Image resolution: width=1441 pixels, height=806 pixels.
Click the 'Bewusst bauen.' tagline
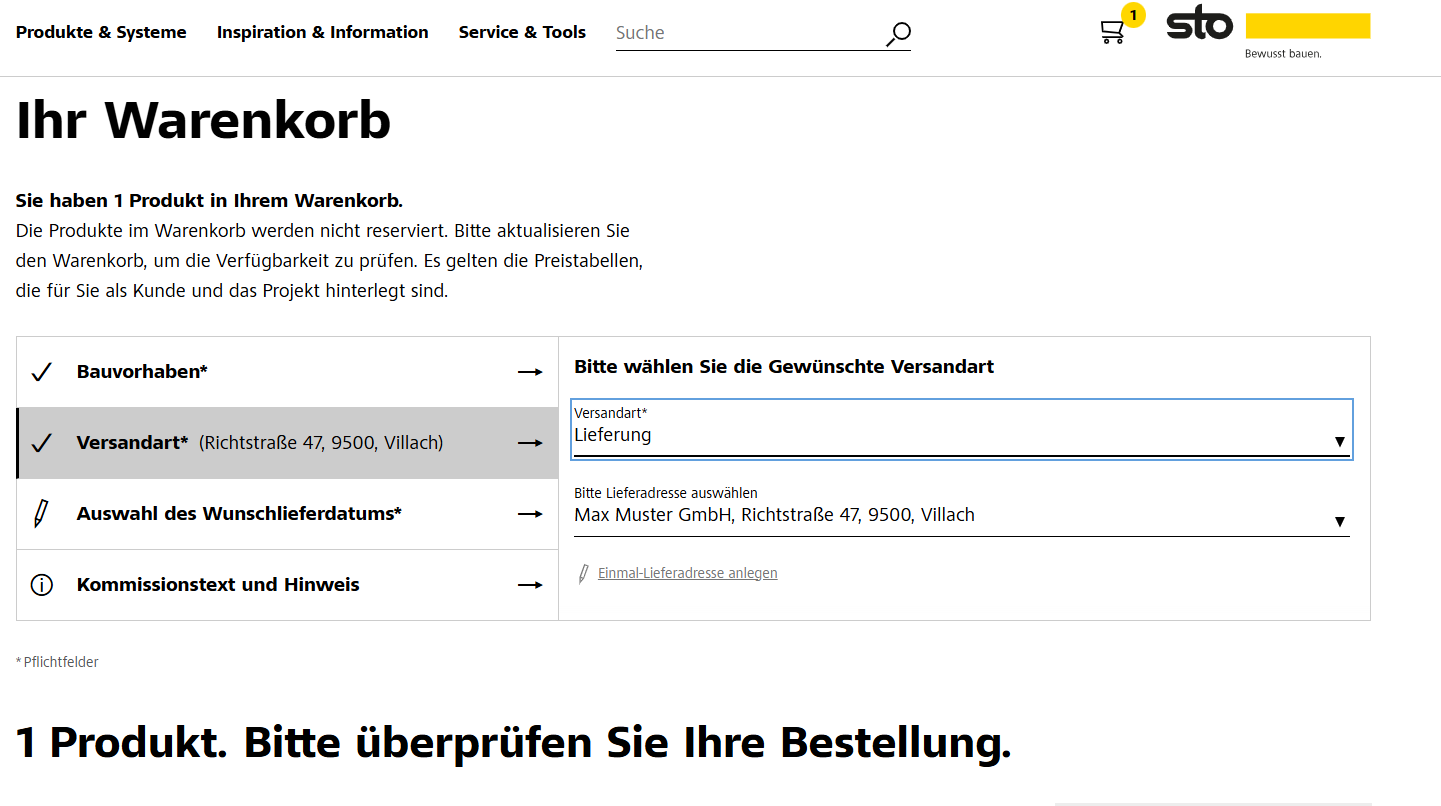(1283, 54)
